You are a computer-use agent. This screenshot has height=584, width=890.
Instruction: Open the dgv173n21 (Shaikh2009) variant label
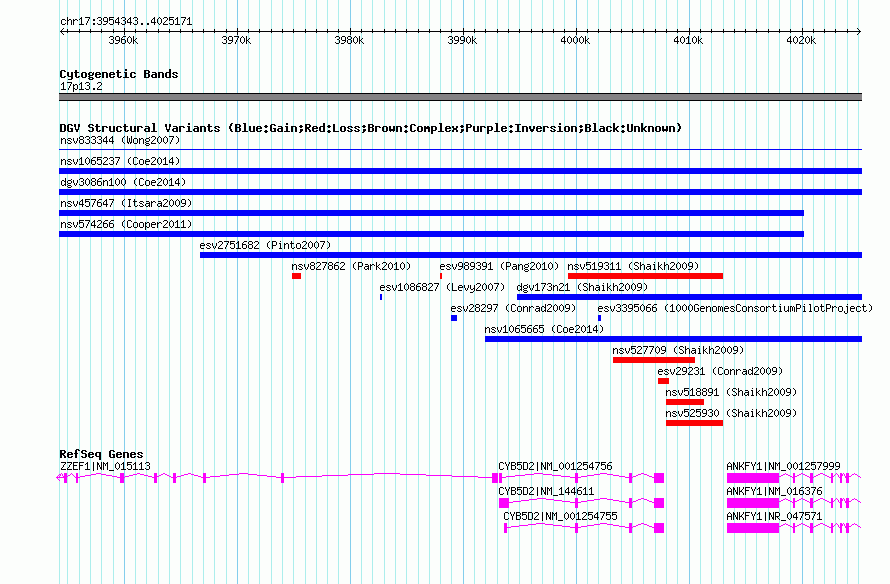point(582,287)
